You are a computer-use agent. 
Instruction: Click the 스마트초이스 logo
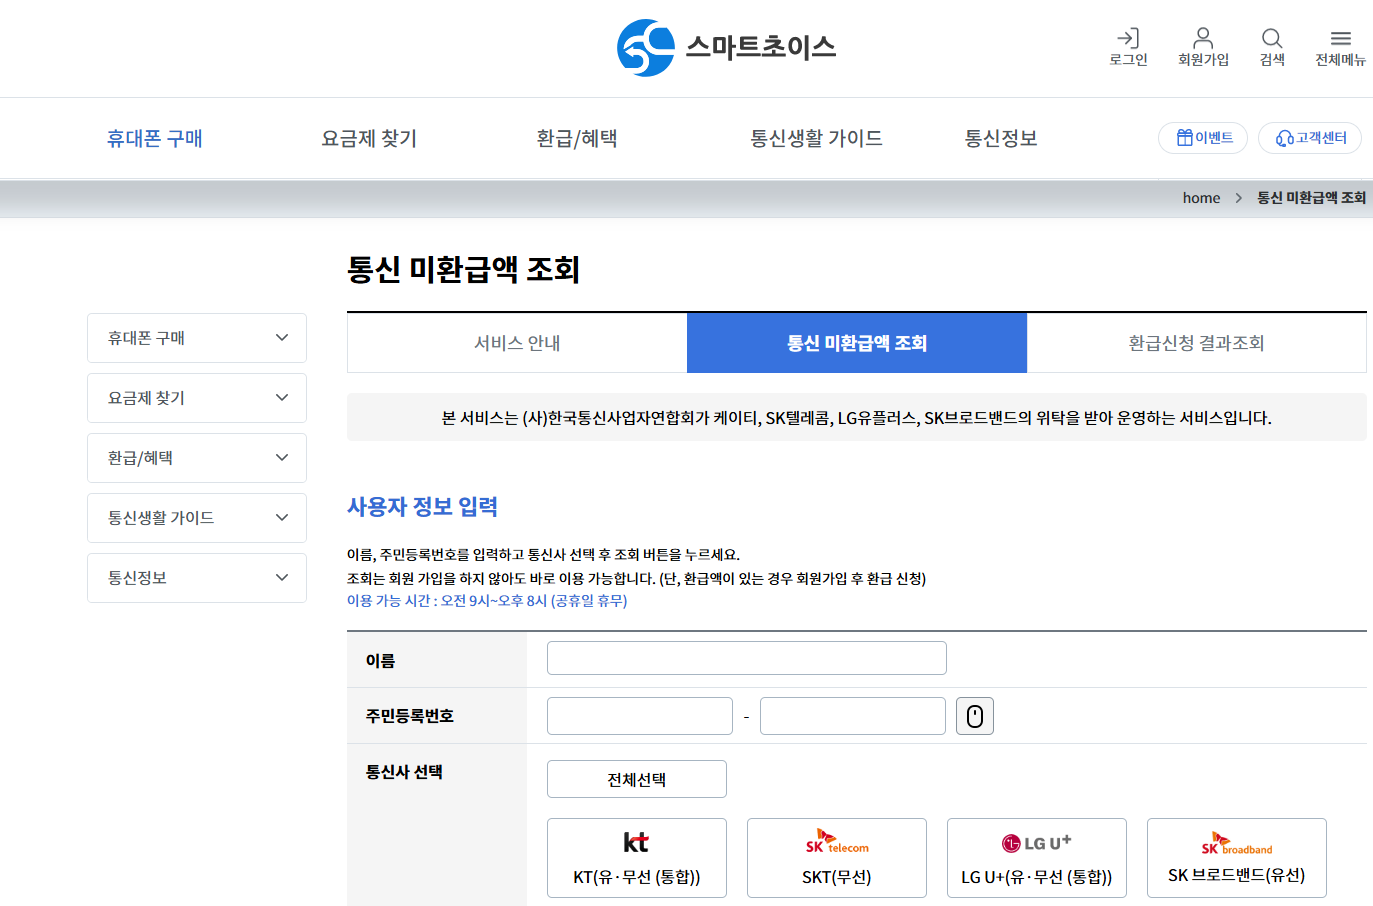click(726, 47)
